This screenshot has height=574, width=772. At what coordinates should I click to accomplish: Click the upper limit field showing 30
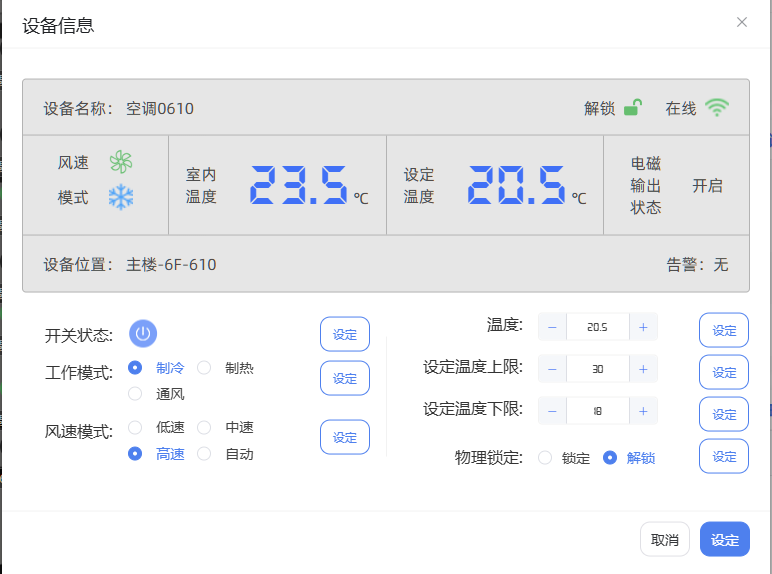pyautogui.click(x=597, y=369)
